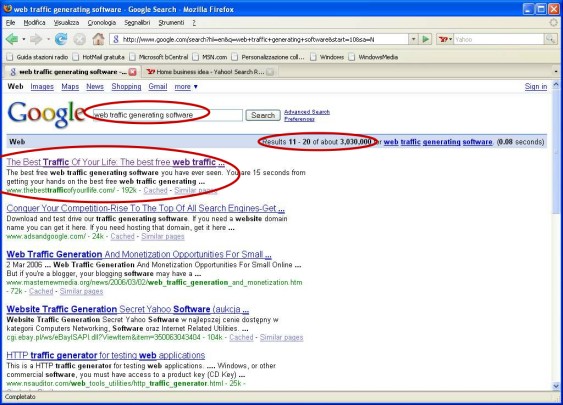Open the WindowsMedia bookmark
This screenshot has height=405, width=563.
click(373, 57)
